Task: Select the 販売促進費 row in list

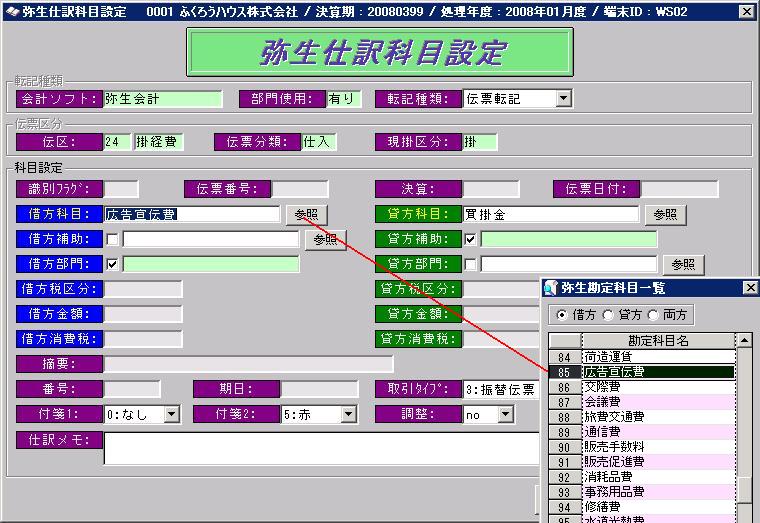Action: click(658, 462)
